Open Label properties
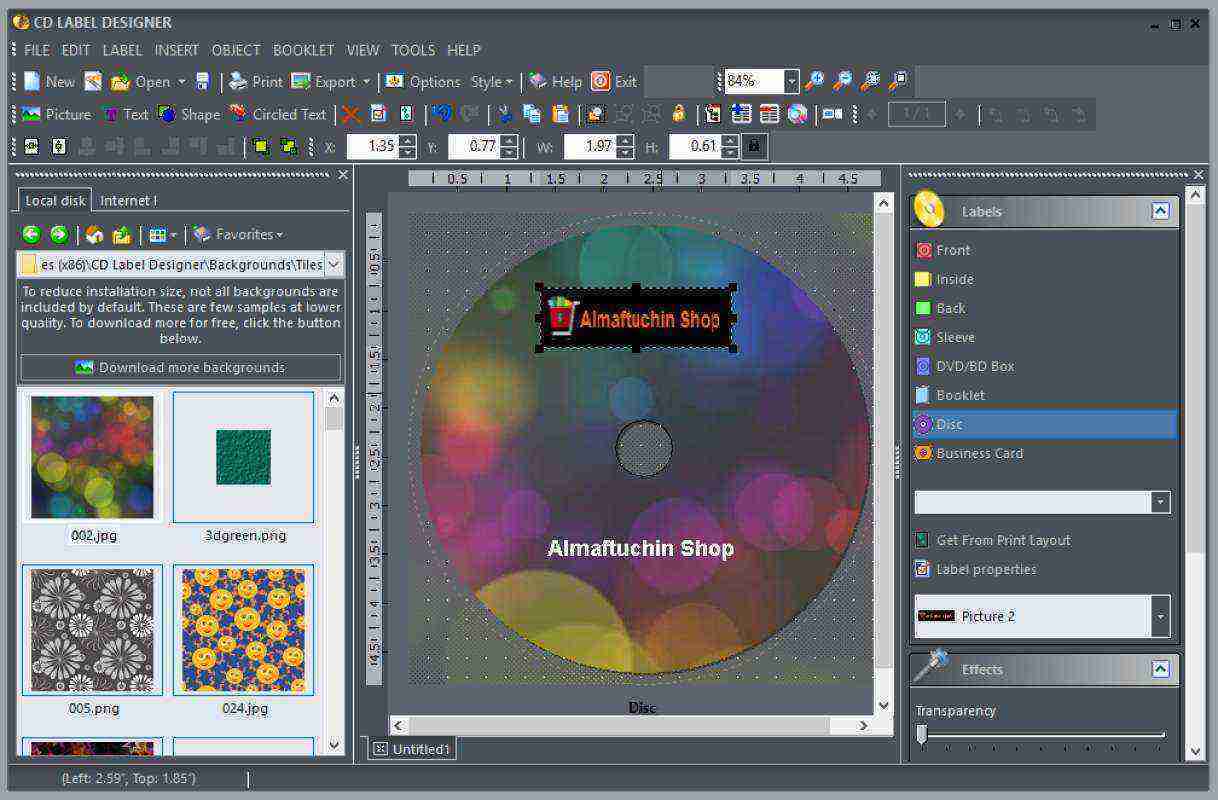The image size is (1218, 800). click(x=975, y=569)
